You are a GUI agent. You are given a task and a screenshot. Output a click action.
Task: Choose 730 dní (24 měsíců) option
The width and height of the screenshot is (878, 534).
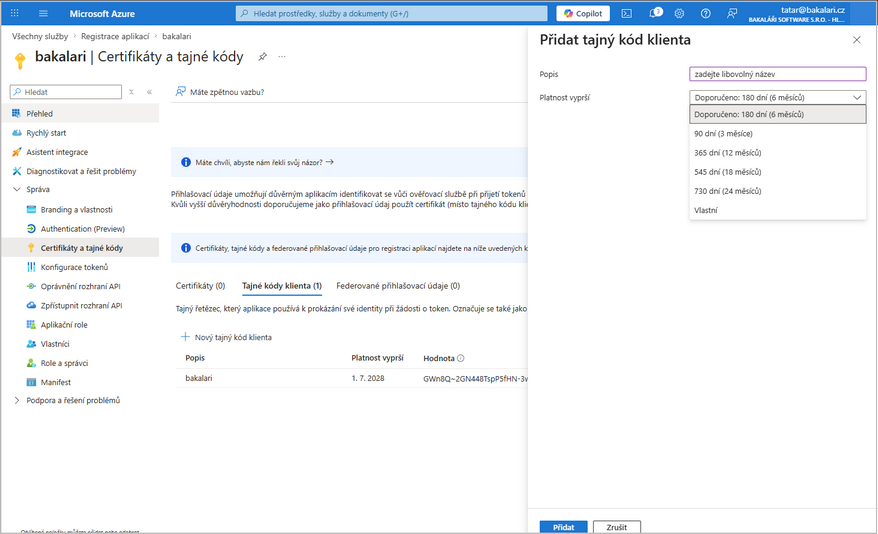[777, 191]
